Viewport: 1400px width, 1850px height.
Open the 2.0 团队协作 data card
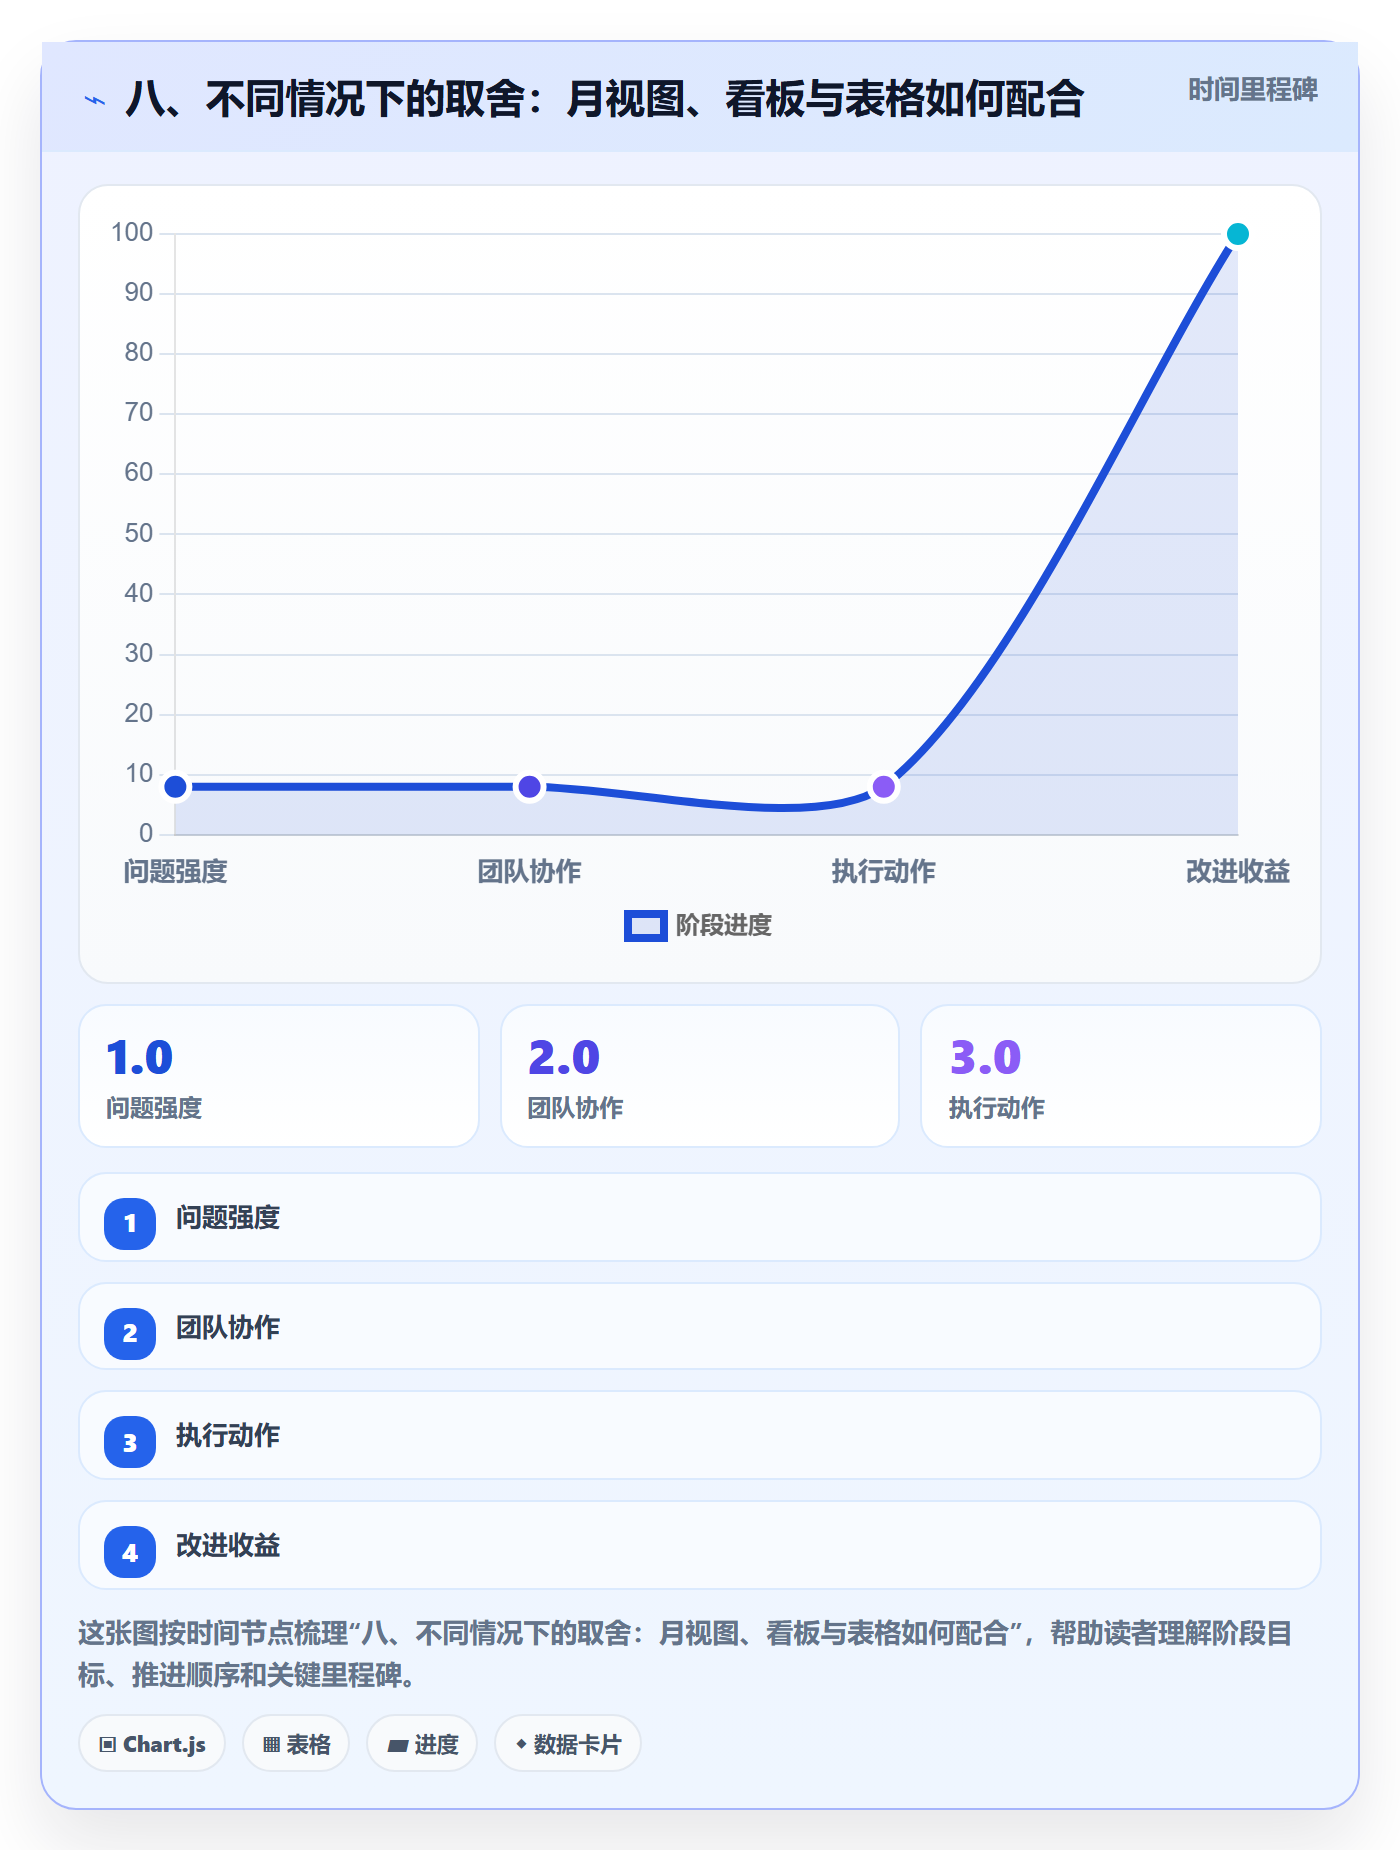click(700, 1076)
